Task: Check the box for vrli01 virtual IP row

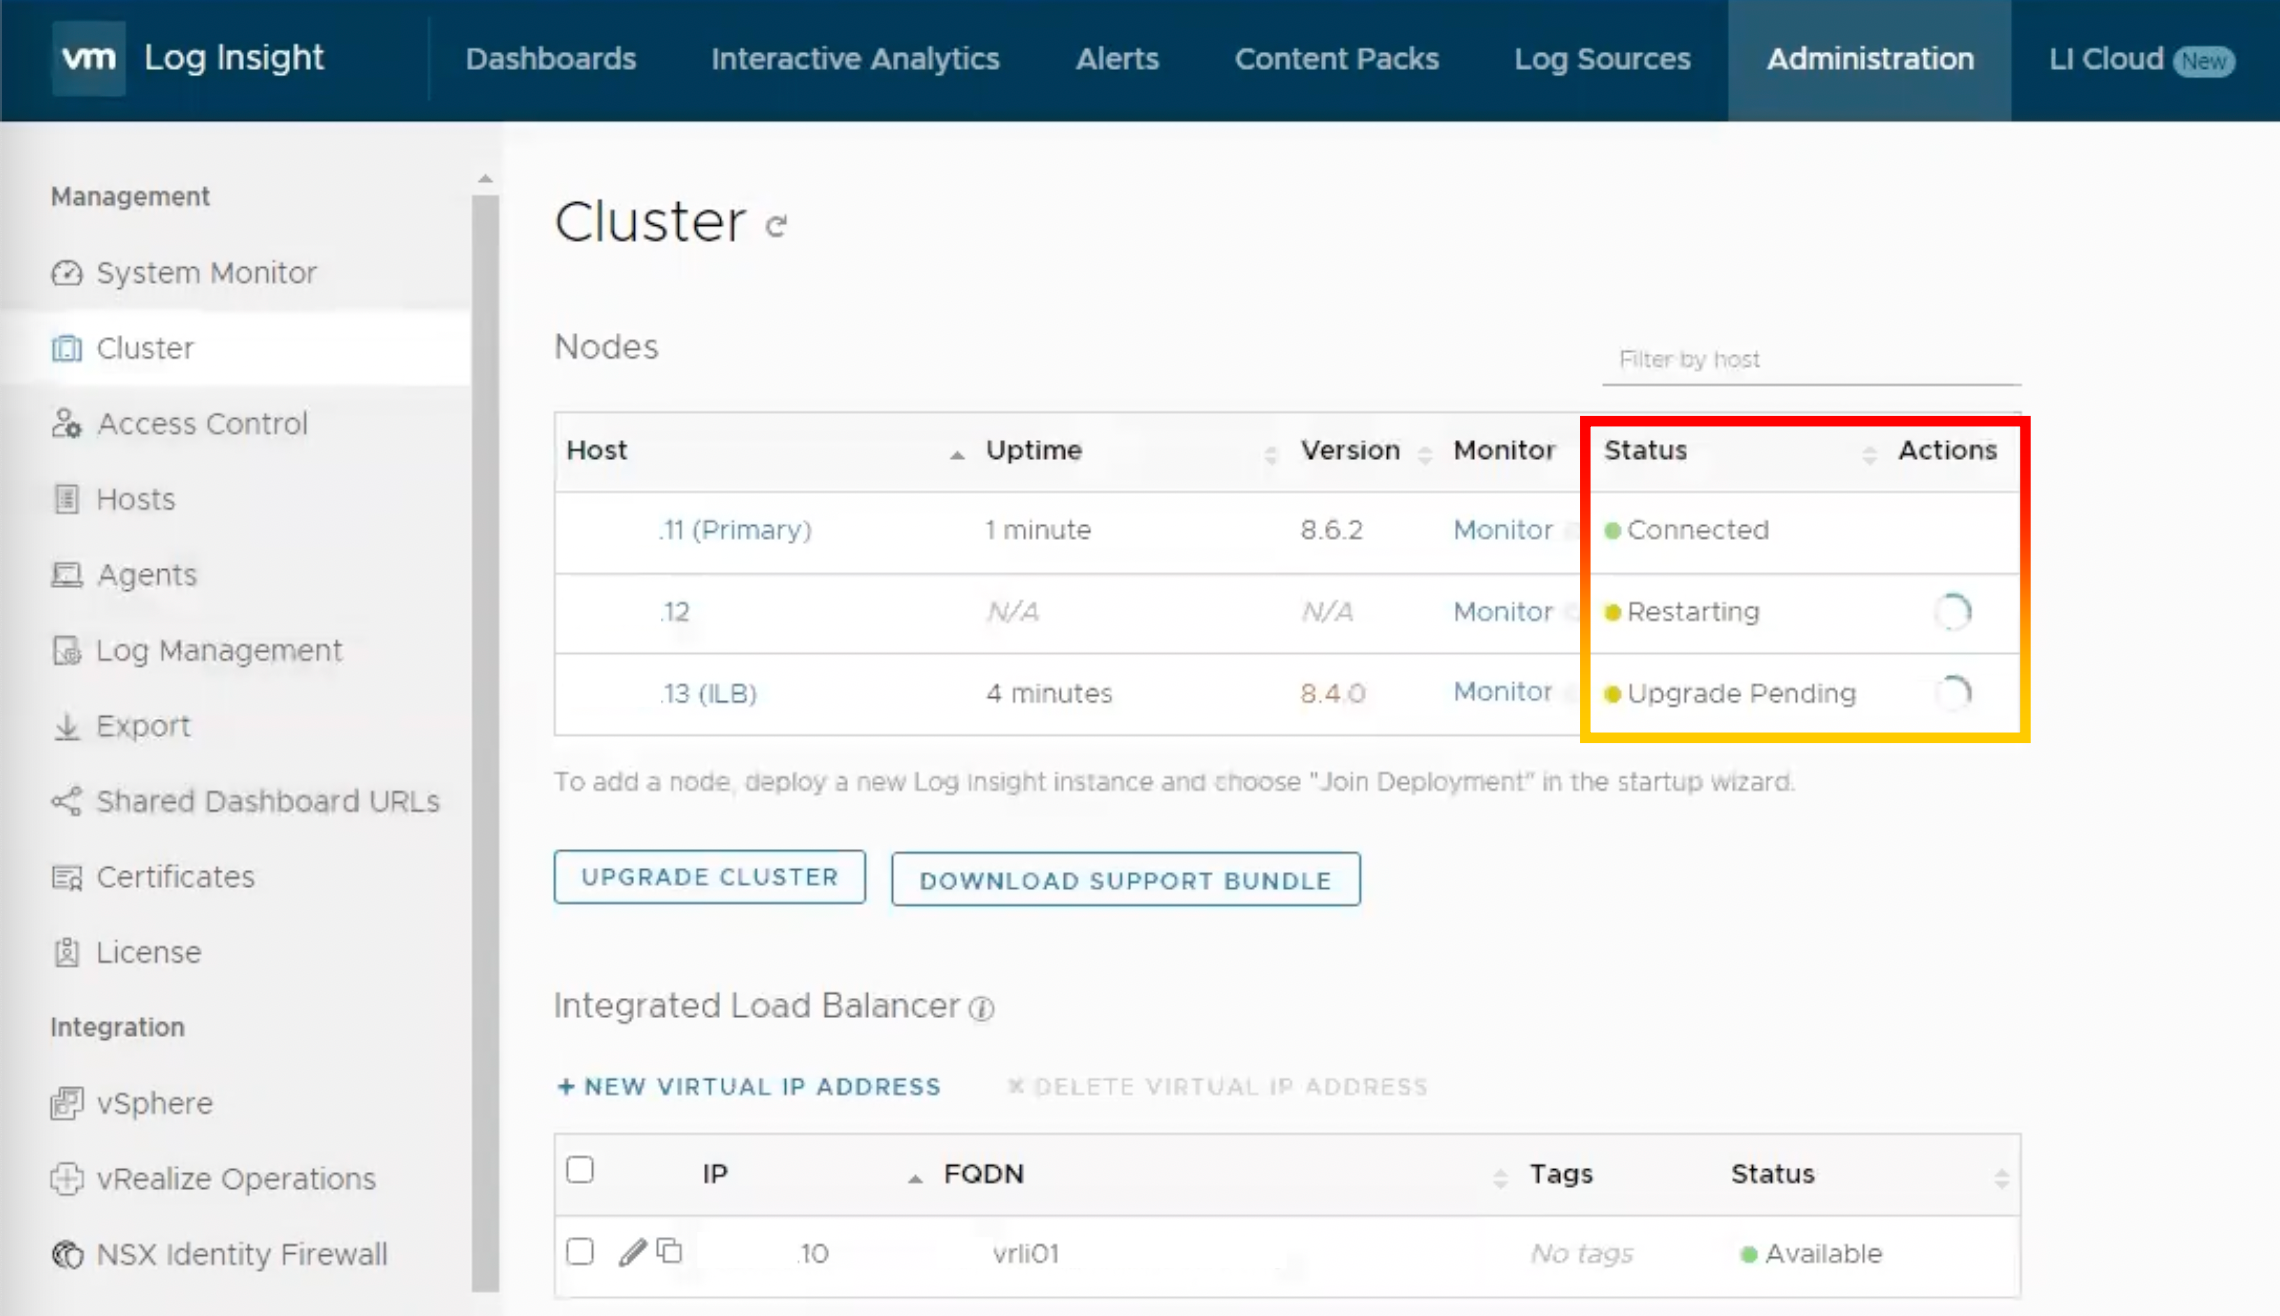Action: (580, 1252)
